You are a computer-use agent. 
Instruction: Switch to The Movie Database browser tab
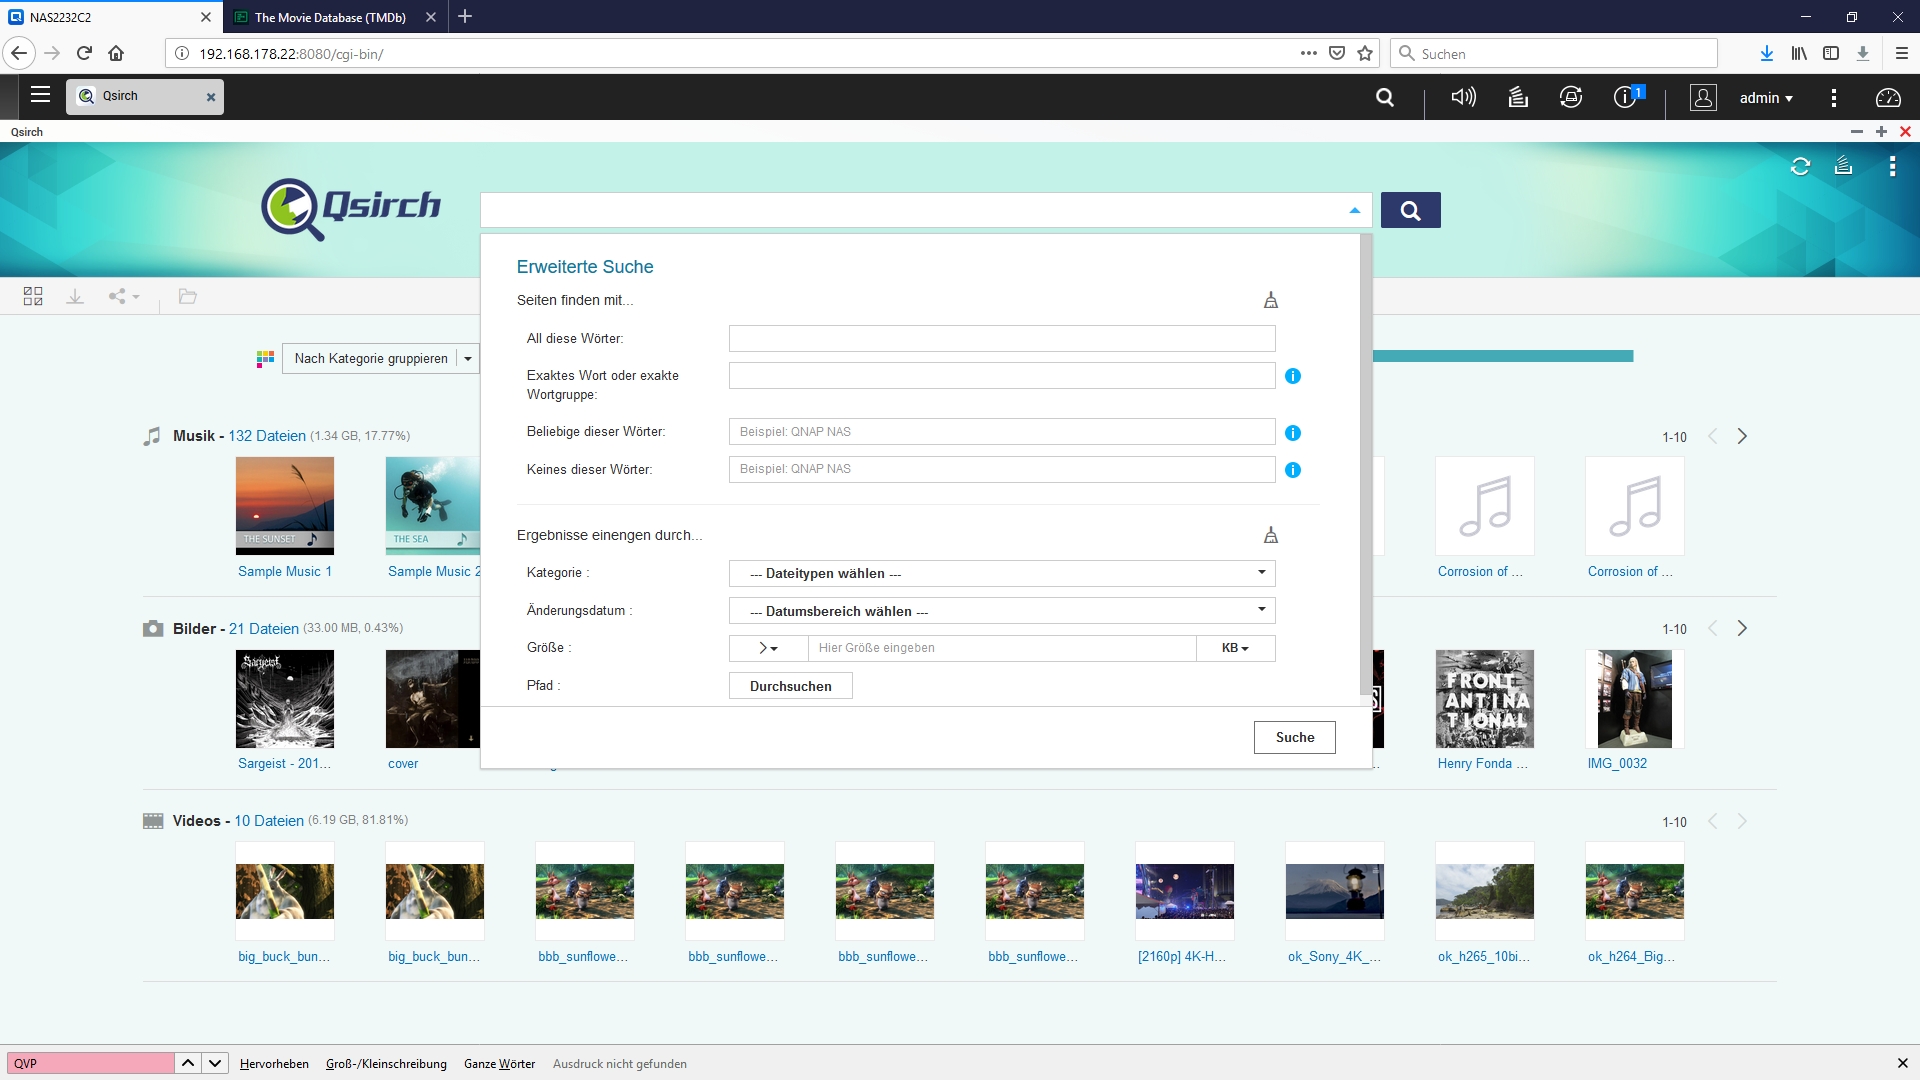point(330,17)
